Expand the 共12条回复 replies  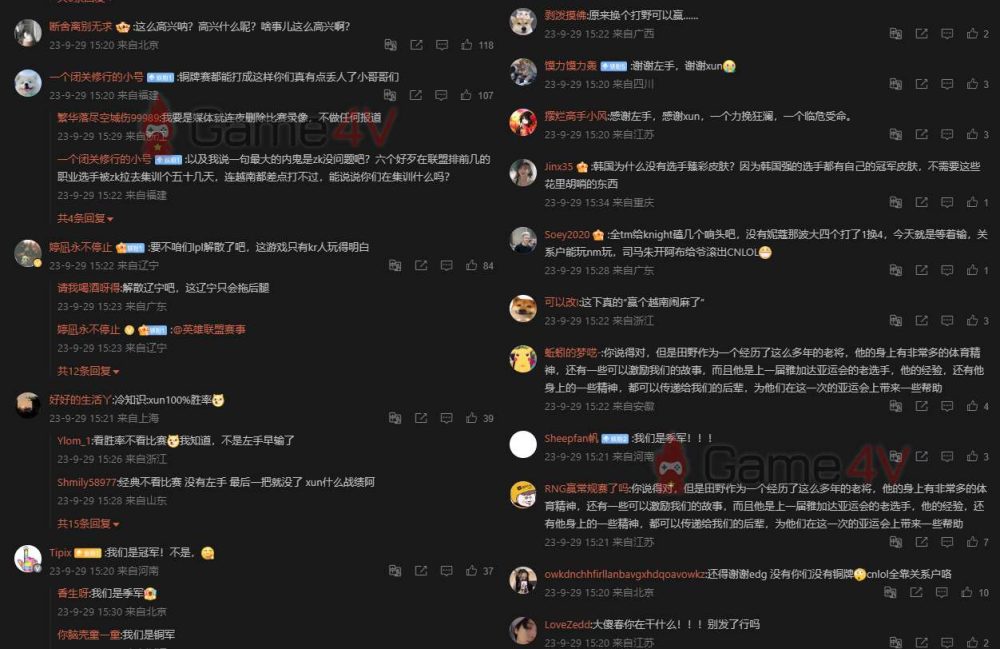[88, 371]
